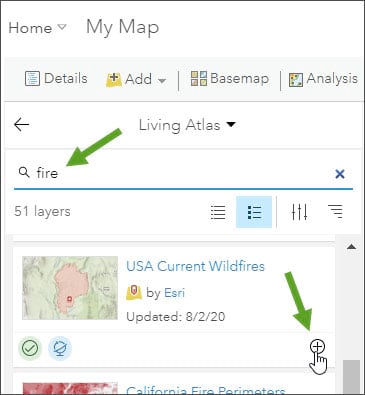Clear the fire search text

tap(340, 174)
